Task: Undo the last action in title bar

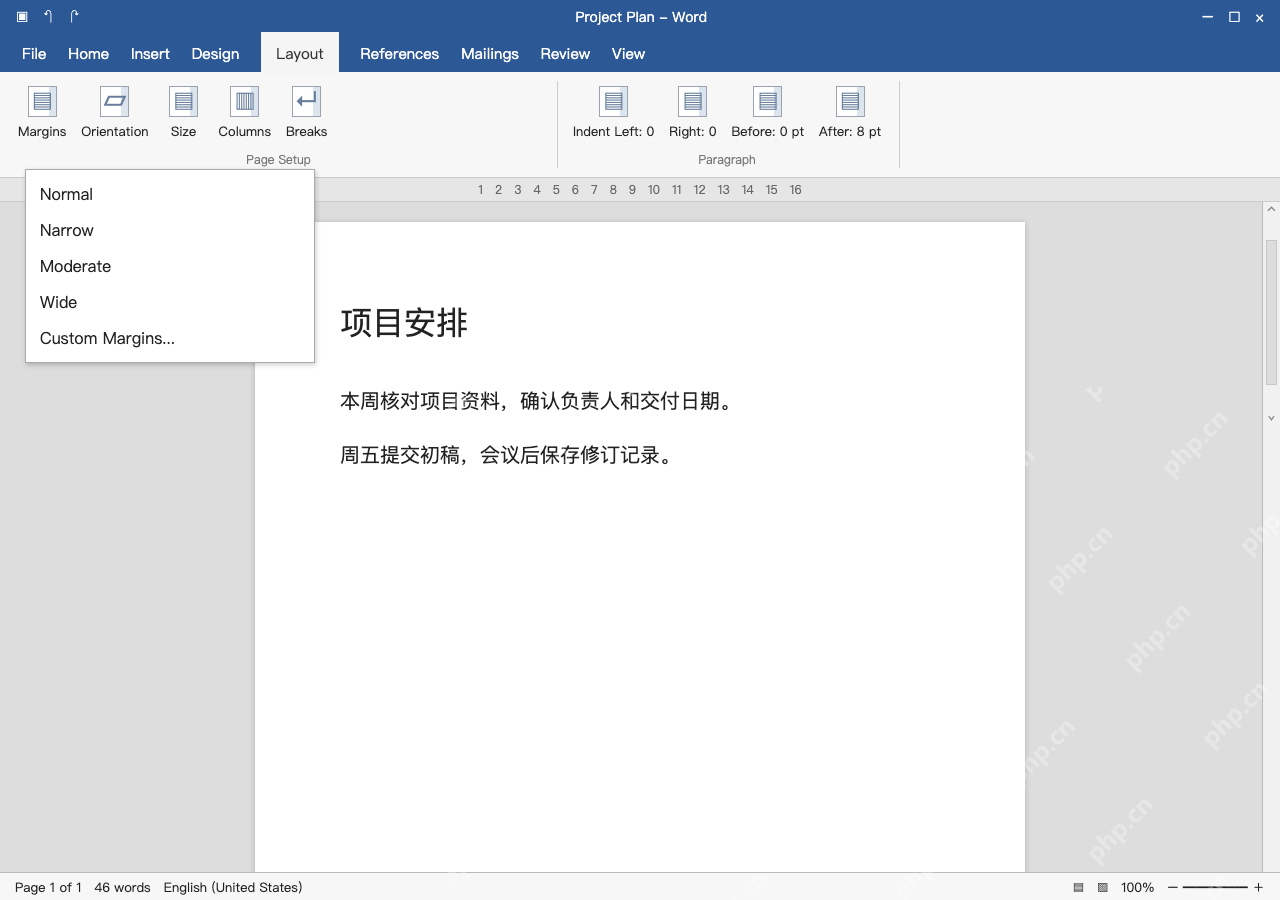Action: [x=48, y=17]
